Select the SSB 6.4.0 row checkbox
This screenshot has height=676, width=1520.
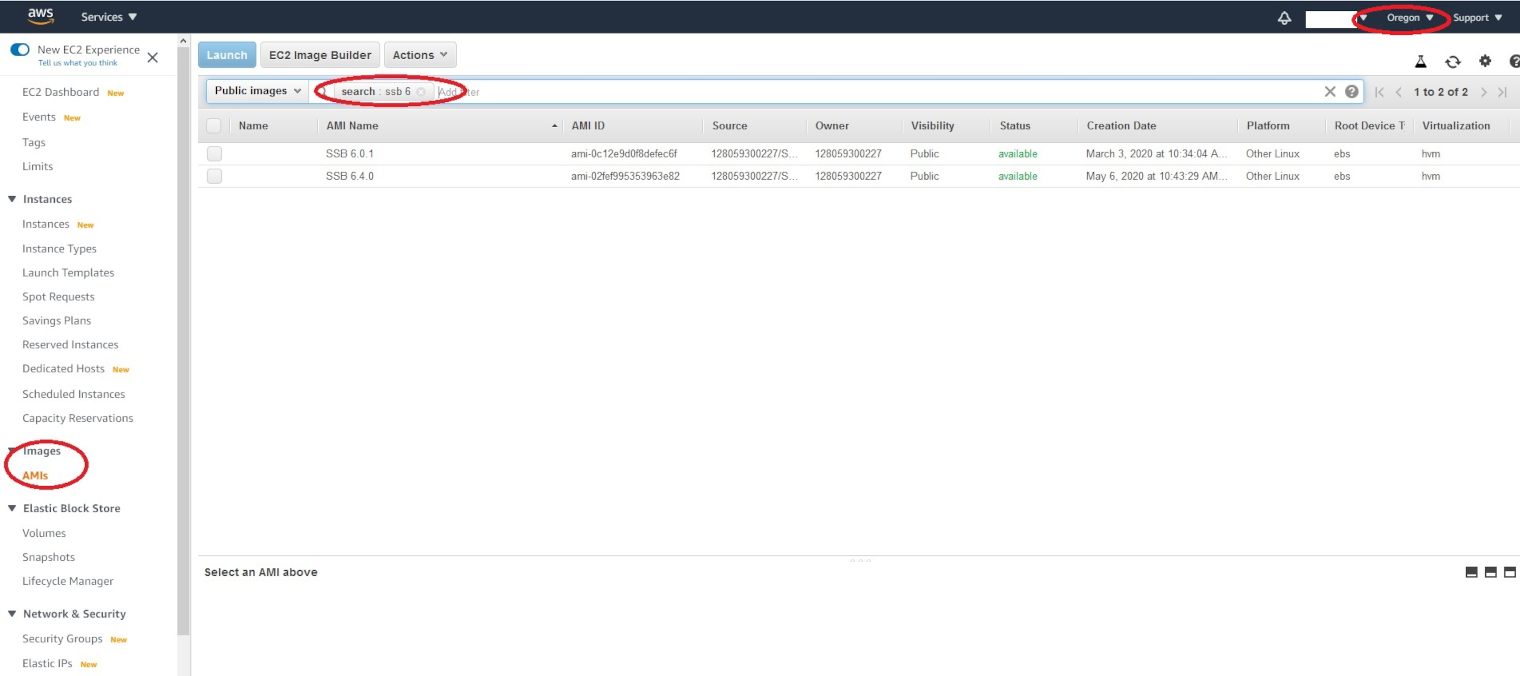point(214,176)
